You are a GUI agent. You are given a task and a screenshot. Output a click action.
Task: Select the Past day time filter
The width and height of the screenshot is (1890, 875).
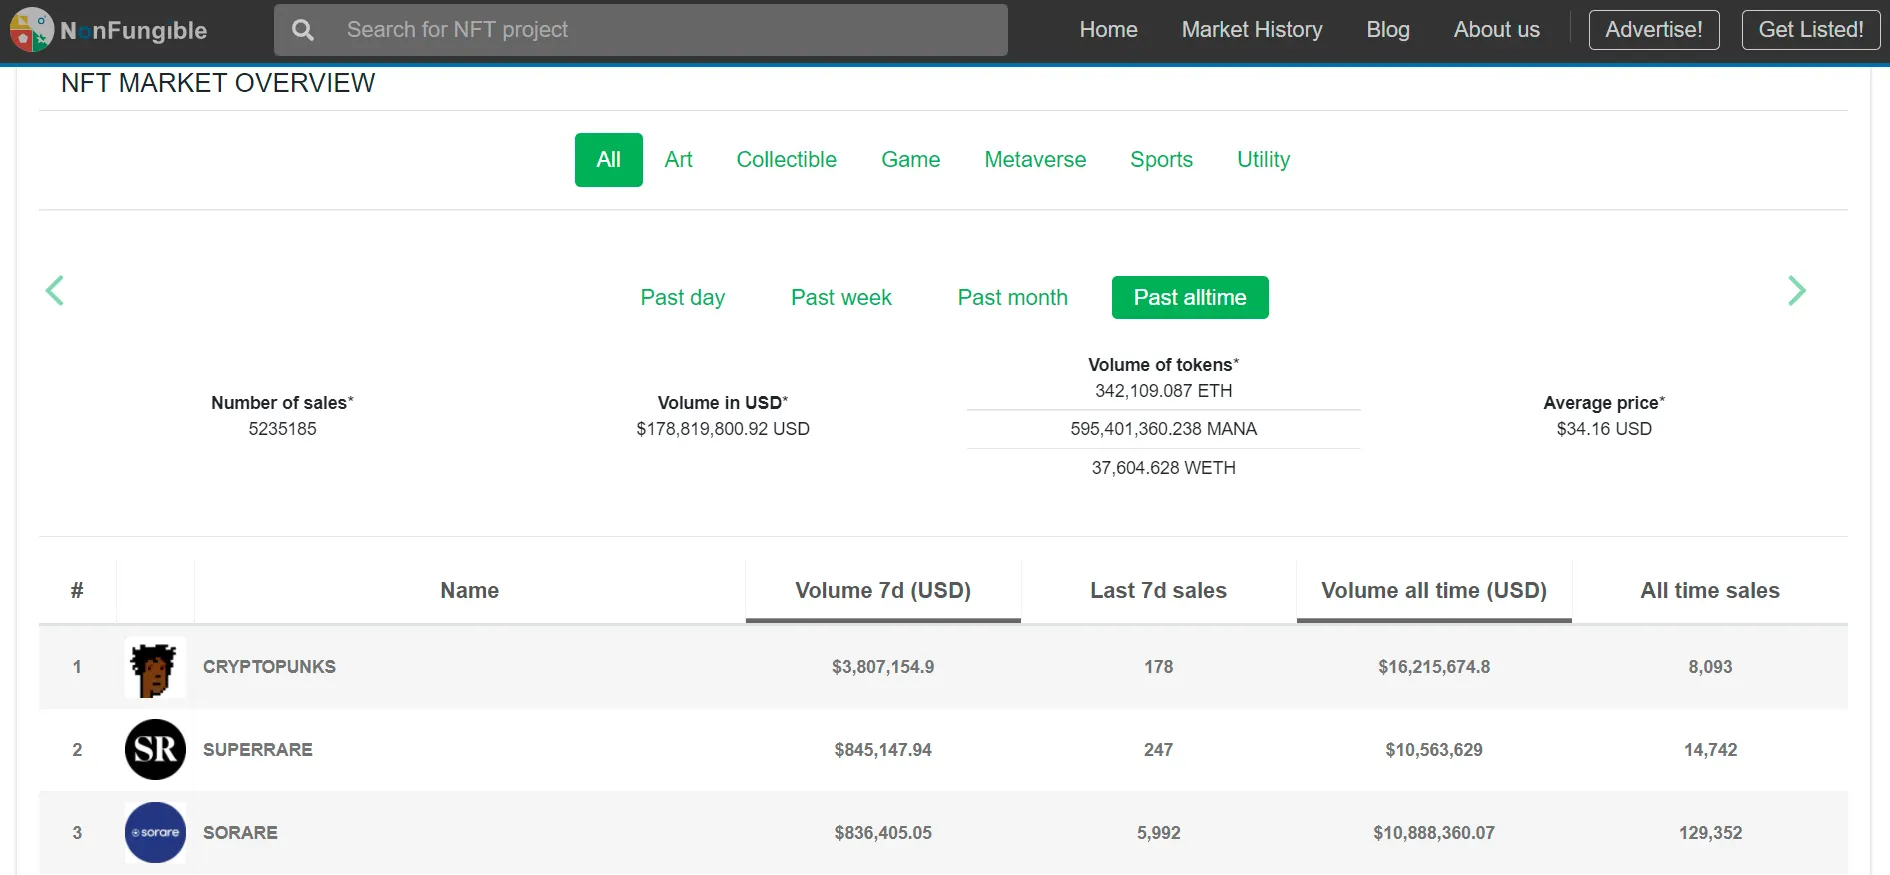[x=682, y=298]
